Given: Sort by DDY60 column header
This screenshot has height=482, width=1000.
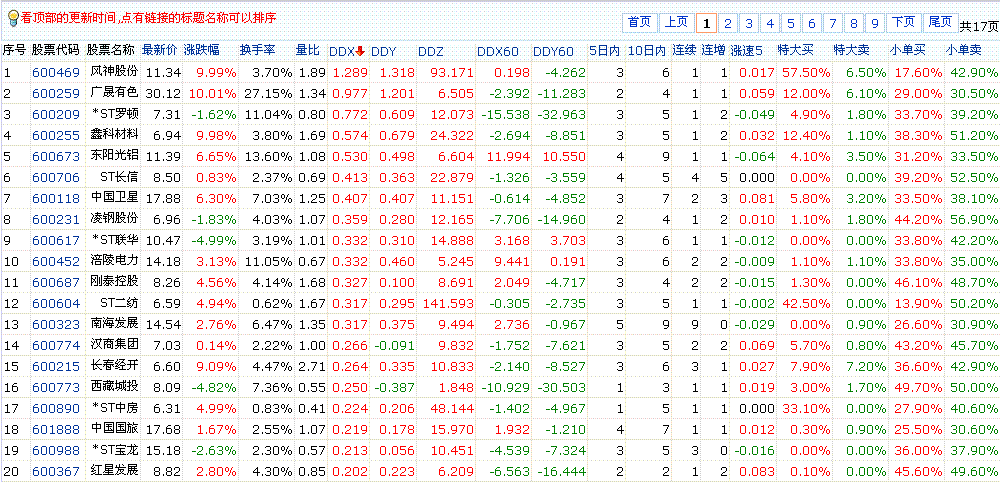Looking at the screenshot, I should (x=553, y=51).
